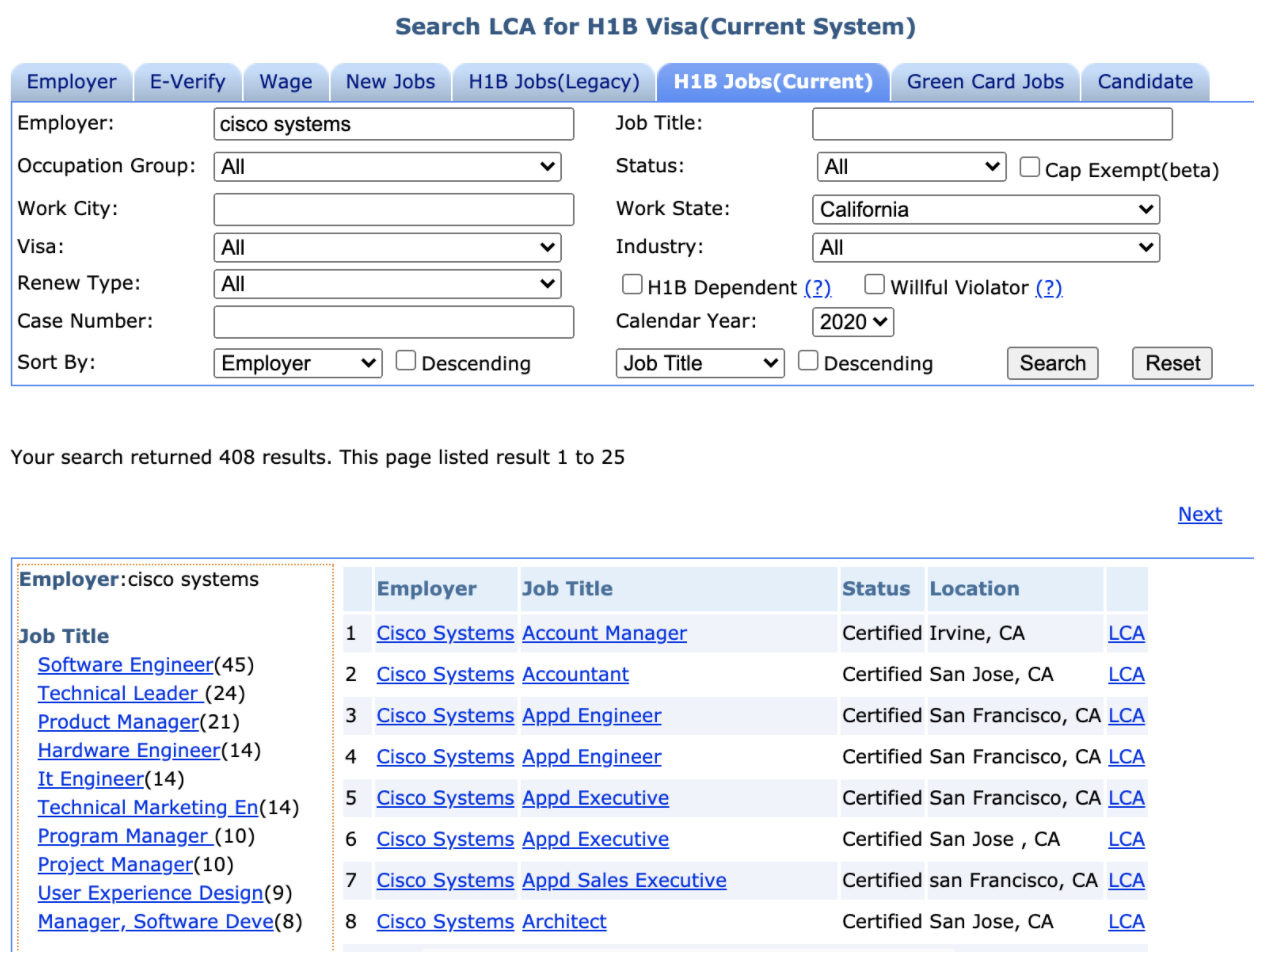Select the Wage tab
The height and width of the screenshot is (954, 1272).
coord(286,82)
